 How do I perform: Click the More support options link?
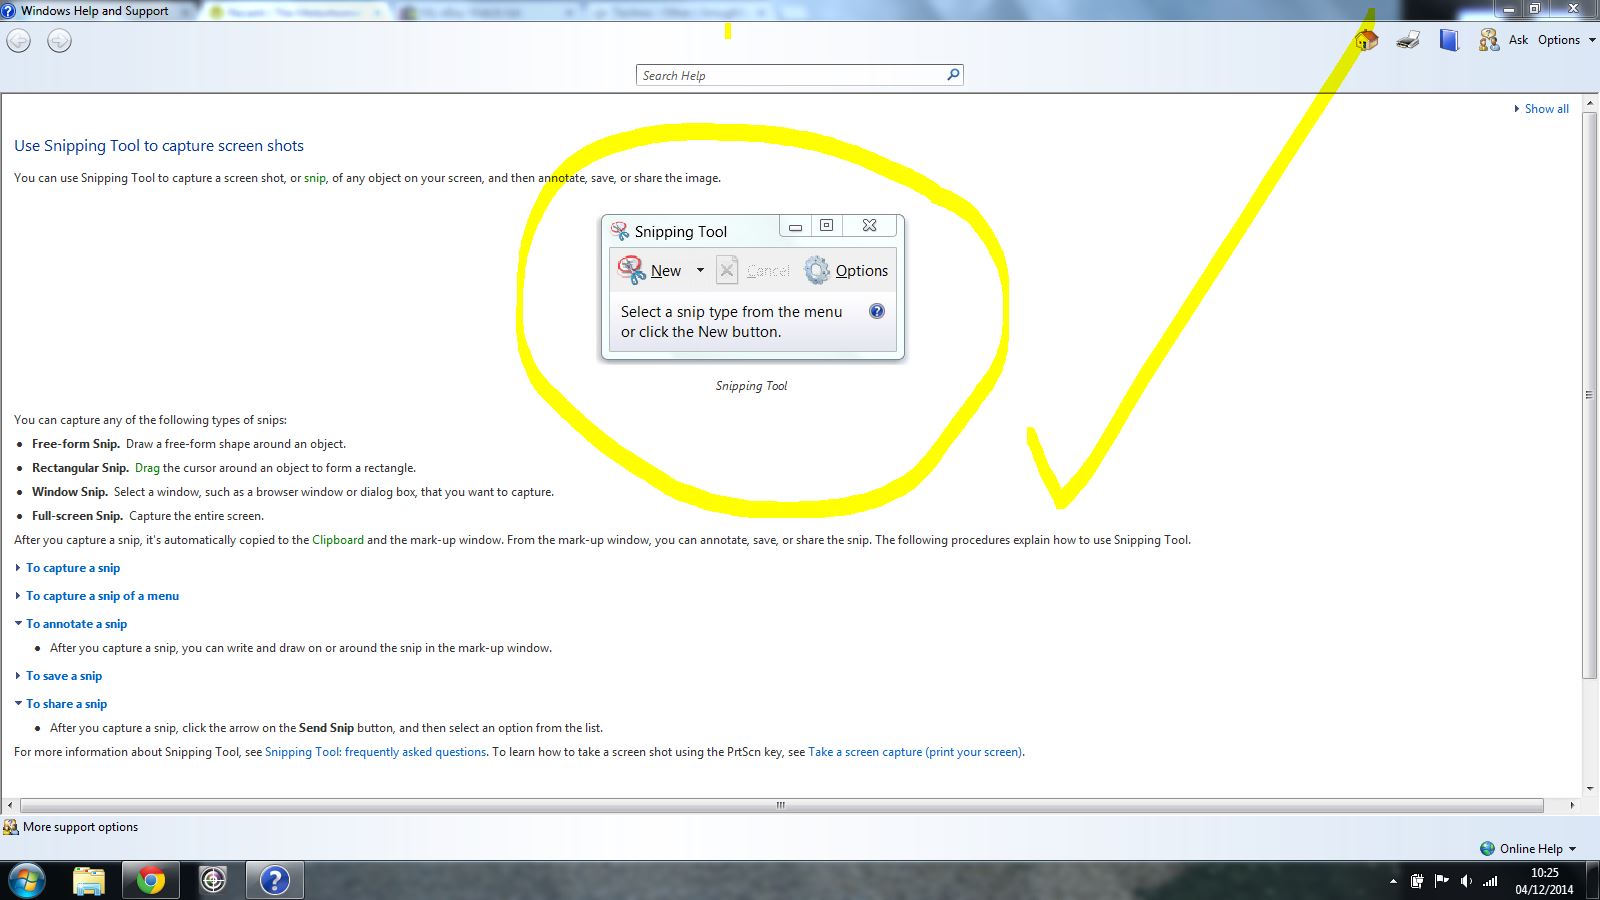pos(80,827)
